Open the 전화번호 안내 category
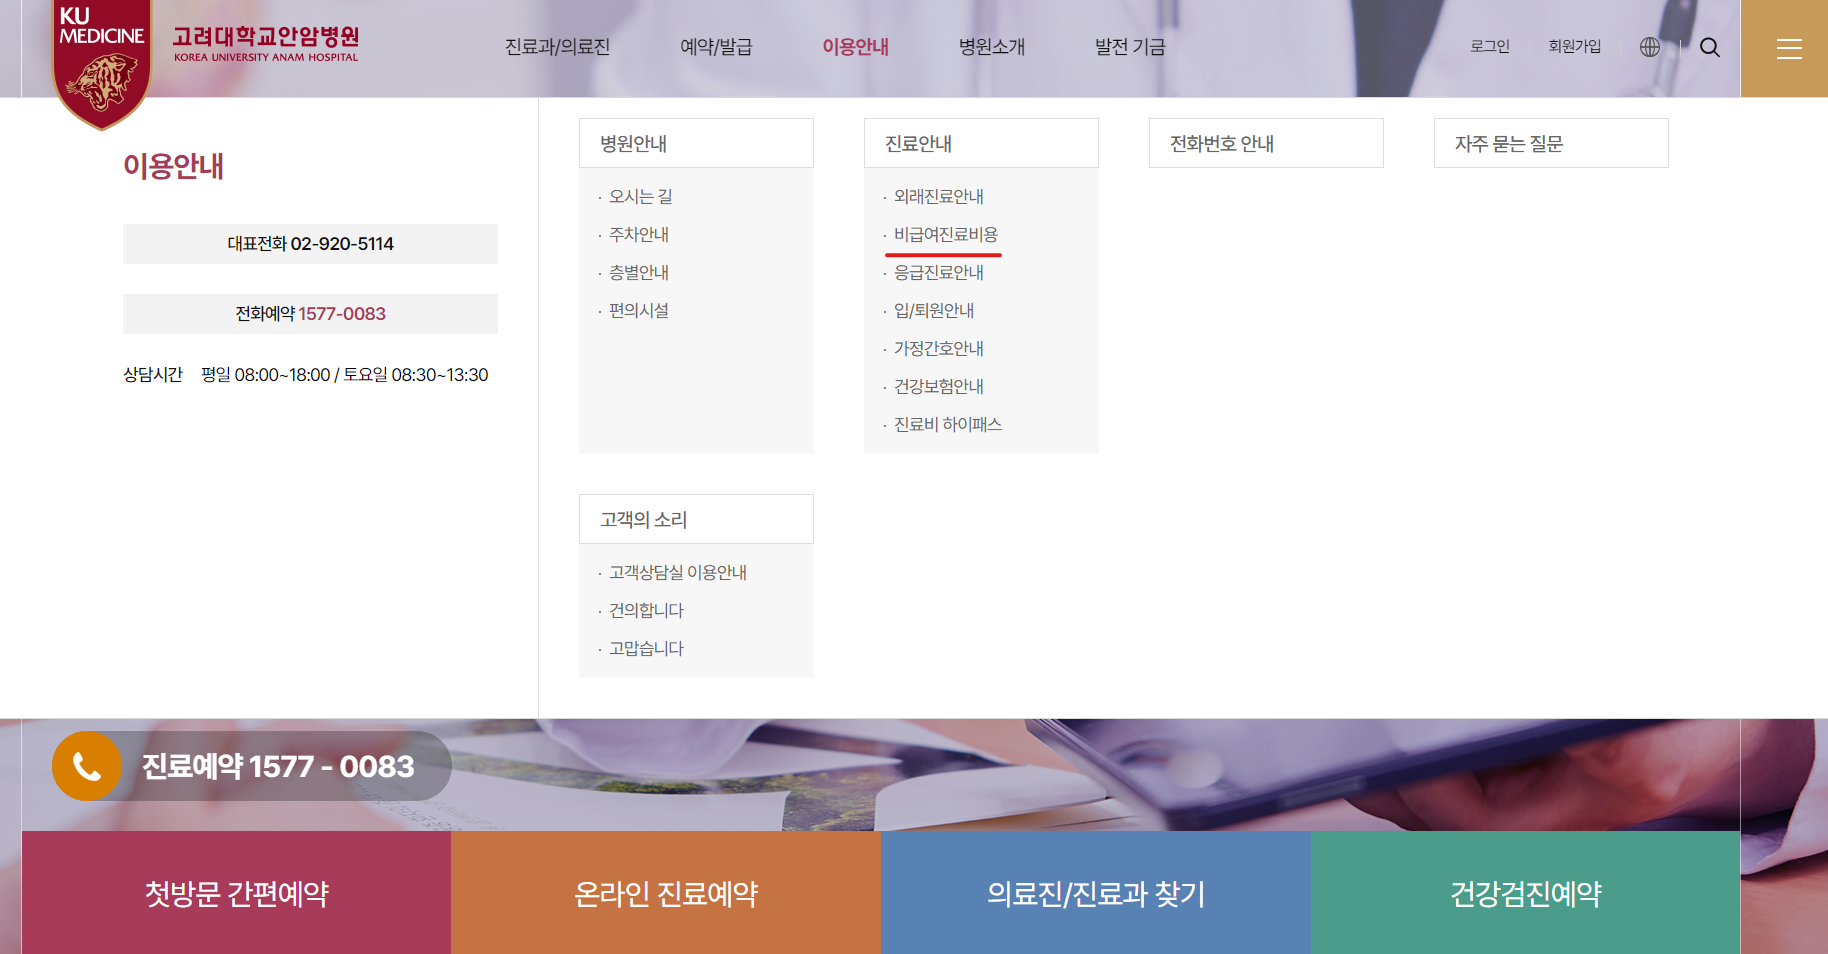Image resolution: width=1828 pixels, height=954 pixels. (x=1266, y=143)
